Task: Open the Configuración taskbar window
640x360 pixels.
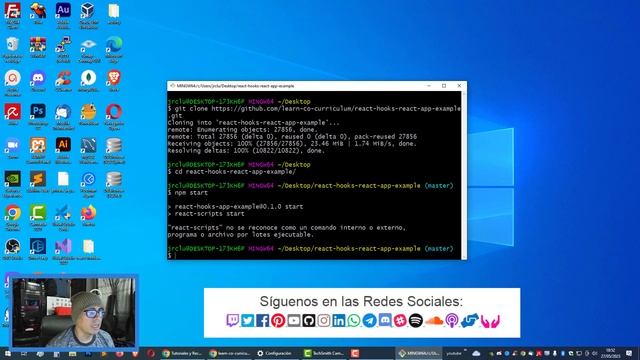Action: [x=276, y=353]
